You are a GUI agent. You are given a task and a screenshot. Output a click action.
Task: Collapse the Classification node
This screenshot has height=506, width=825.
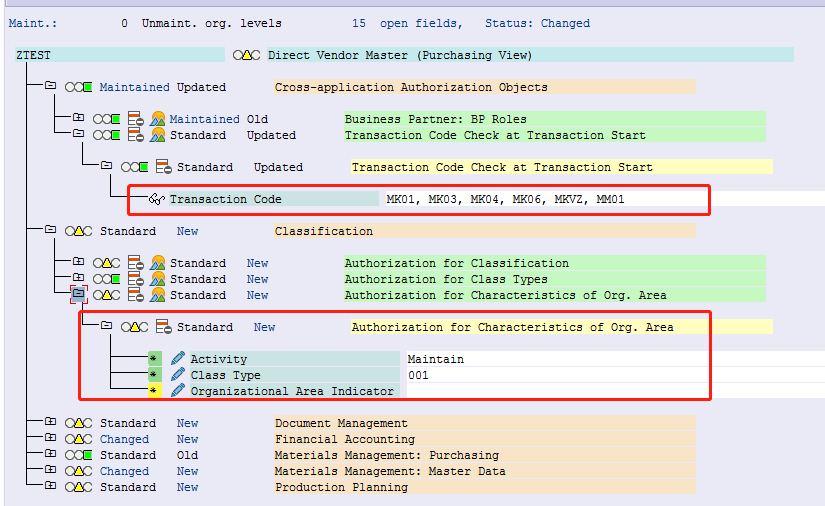point(51,229)
